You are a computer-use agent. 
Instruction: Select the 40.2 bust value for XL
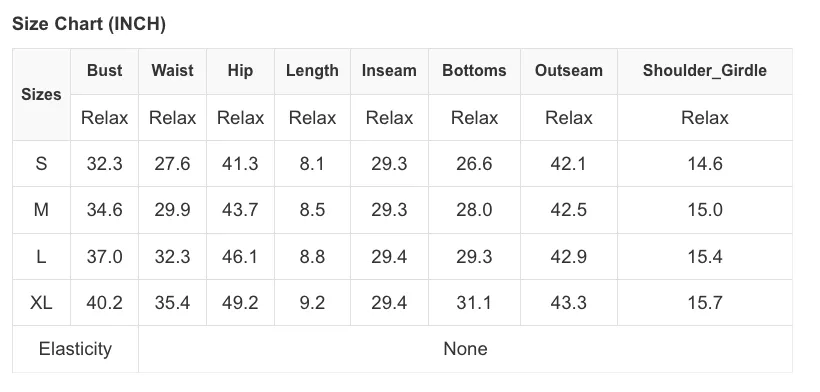point(105,303)
